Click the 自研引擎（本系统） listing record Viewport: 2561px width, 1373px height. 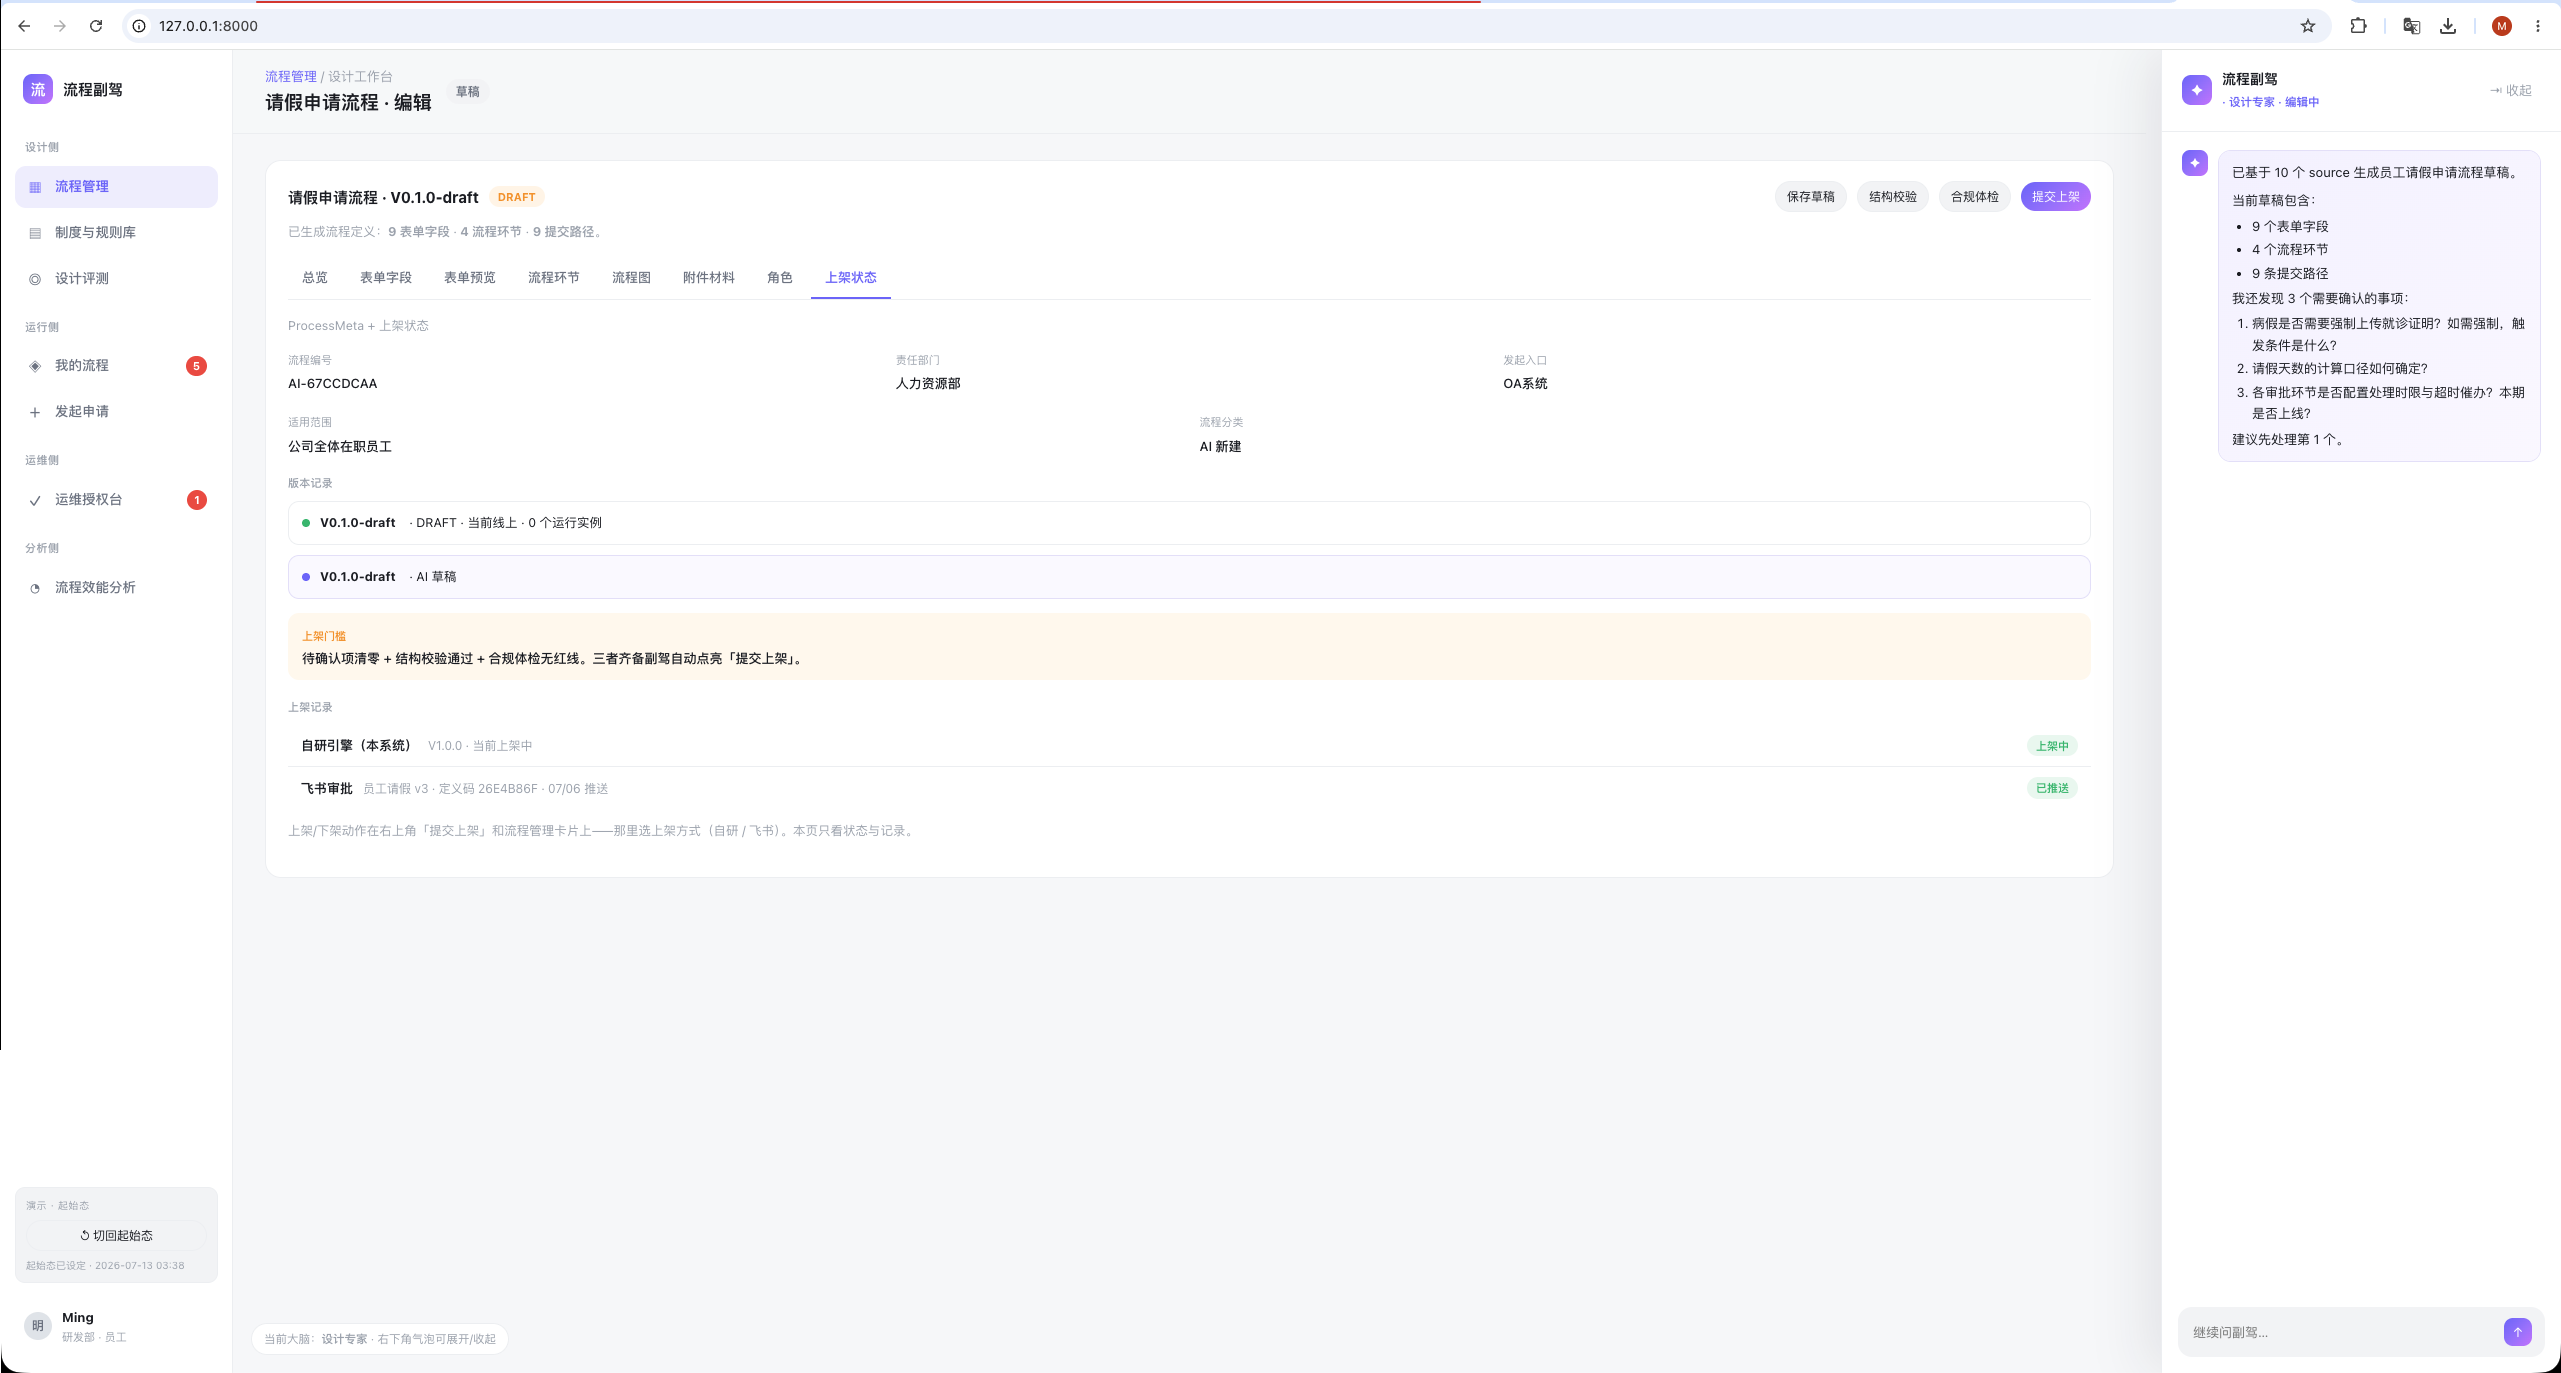1189,746
